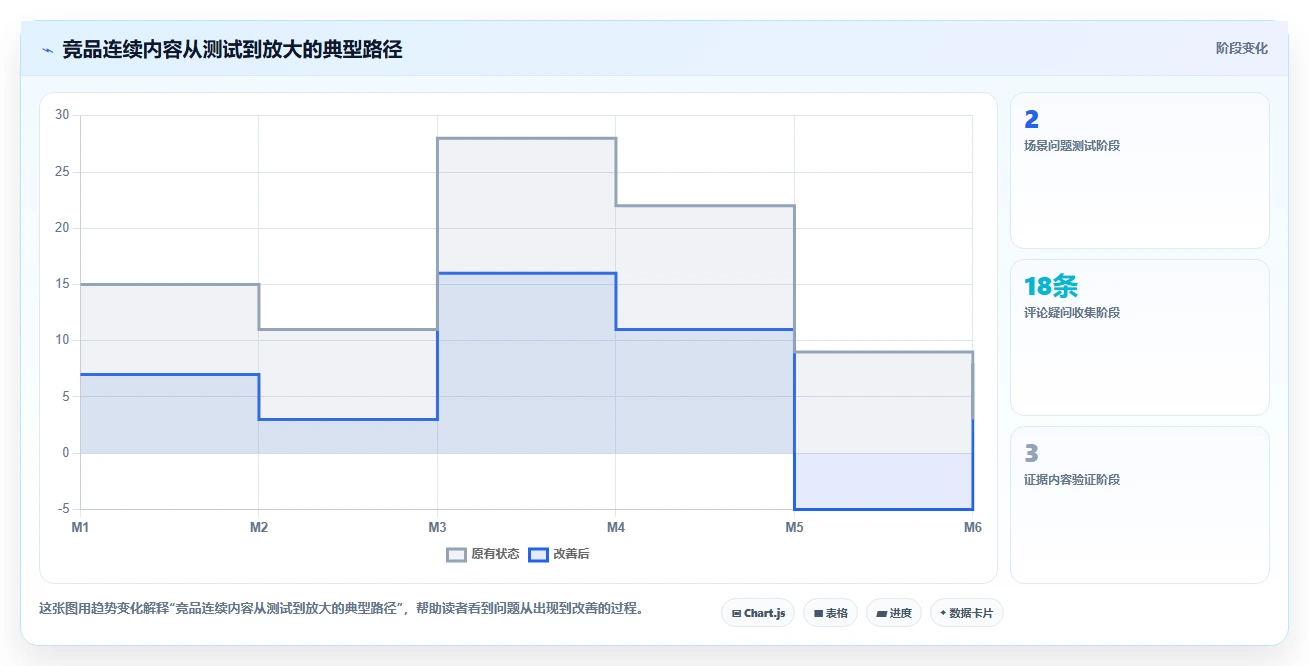
Task: Click the description text below the chart
Action: tap(342, 608)
